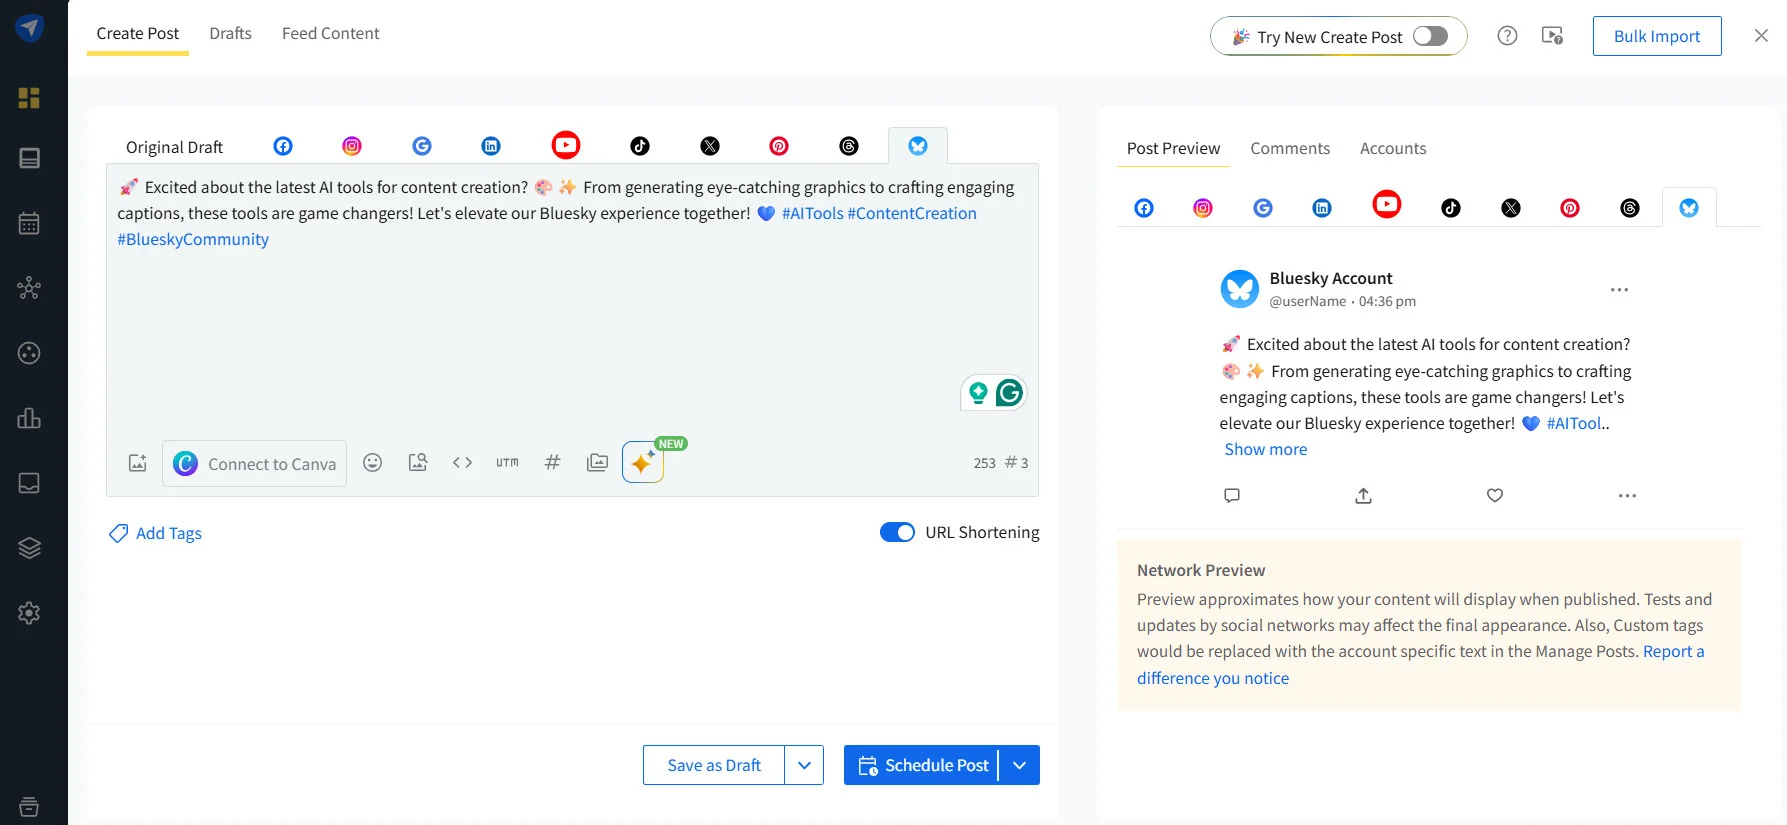Image resolution: width=1787 pixels, height=825 pixels.
Task: Open the circular team icon in sidebar
Action: (29, 353)
